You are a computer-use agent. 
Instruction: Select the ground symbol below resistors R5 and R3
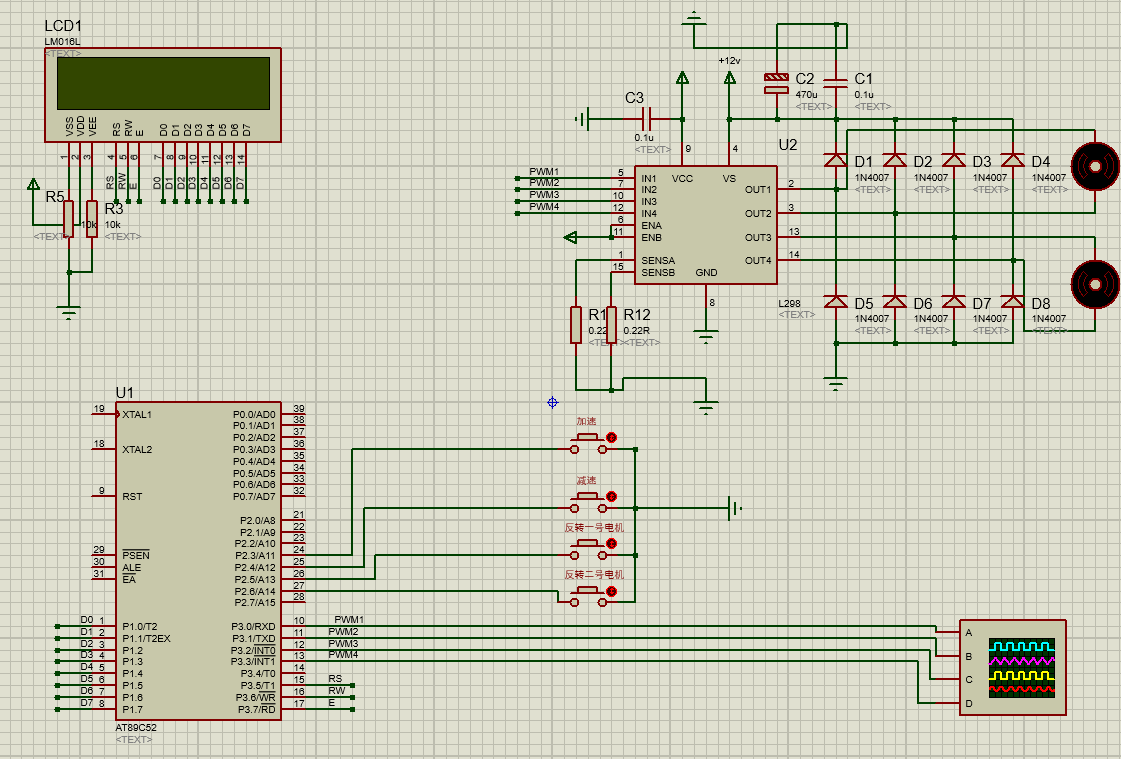(x=69, y=312)
